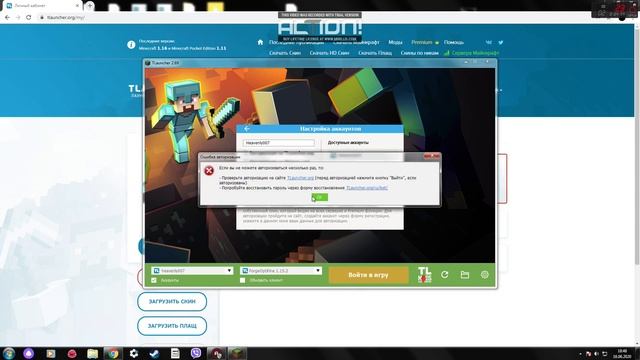Click the 'Загрузить скин' button on website
Image resolution: width=640 pixels, height=360 pixels.
click(x=172, y=301)
